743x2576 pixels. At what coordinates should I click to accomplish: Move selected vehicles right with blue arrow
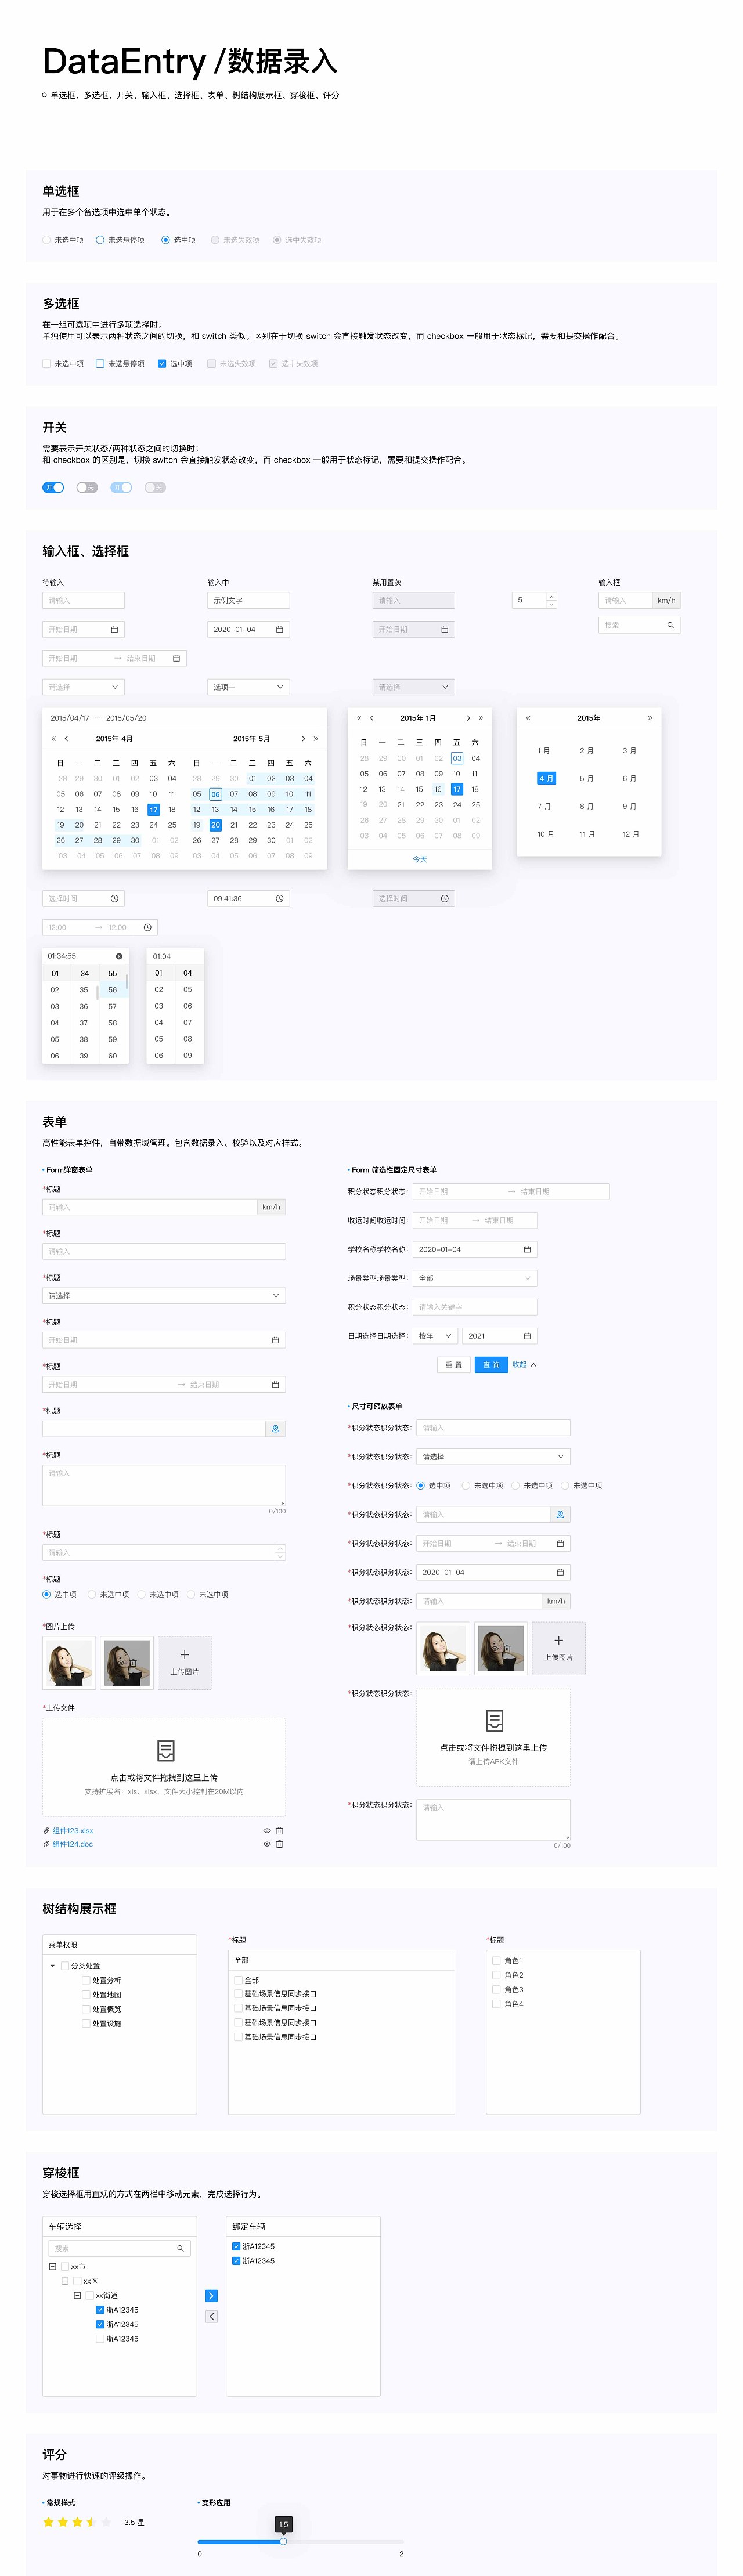coord(211,2295)
